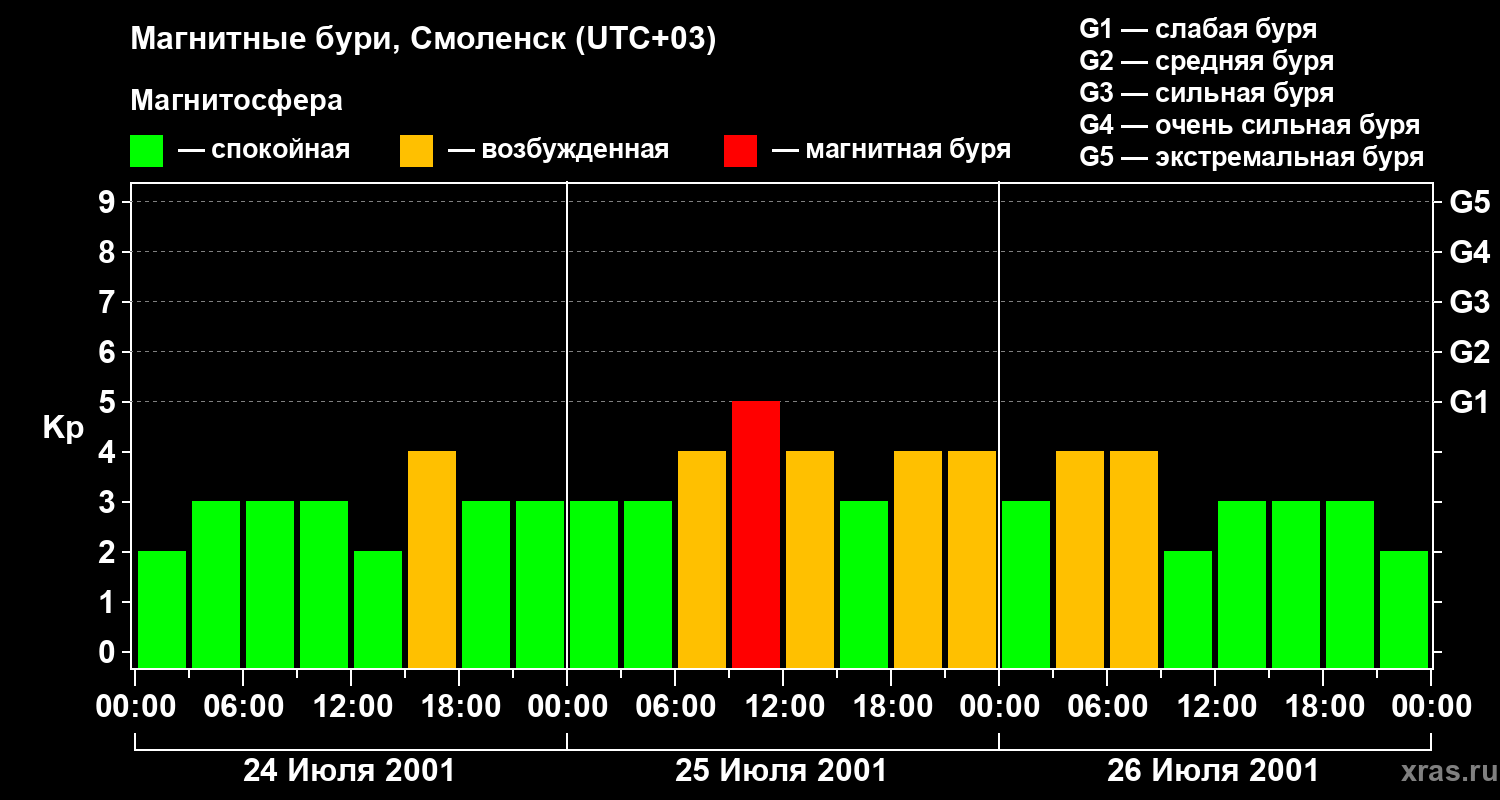
Task: Click the '06:00' time label for 26 July
Action: (1107, 707)
